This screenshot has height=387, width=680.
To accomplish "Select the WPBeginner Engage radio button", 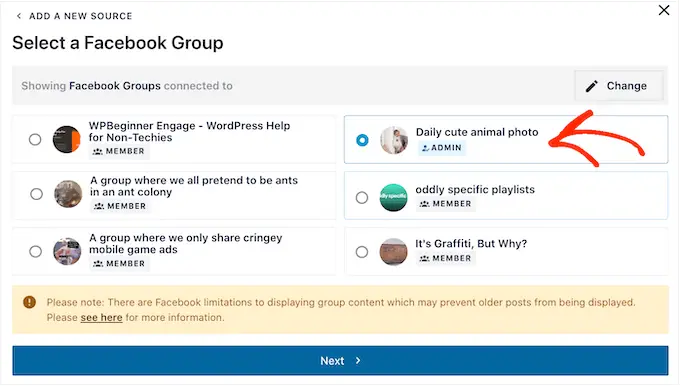I will (x=35, y=139).
